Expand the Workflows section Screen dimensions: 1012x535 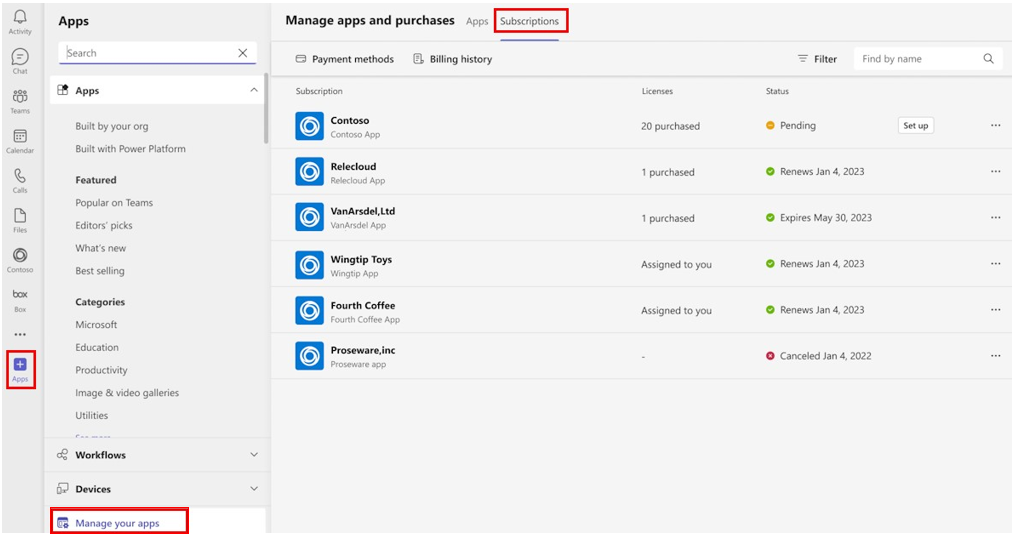pos(253,455)
